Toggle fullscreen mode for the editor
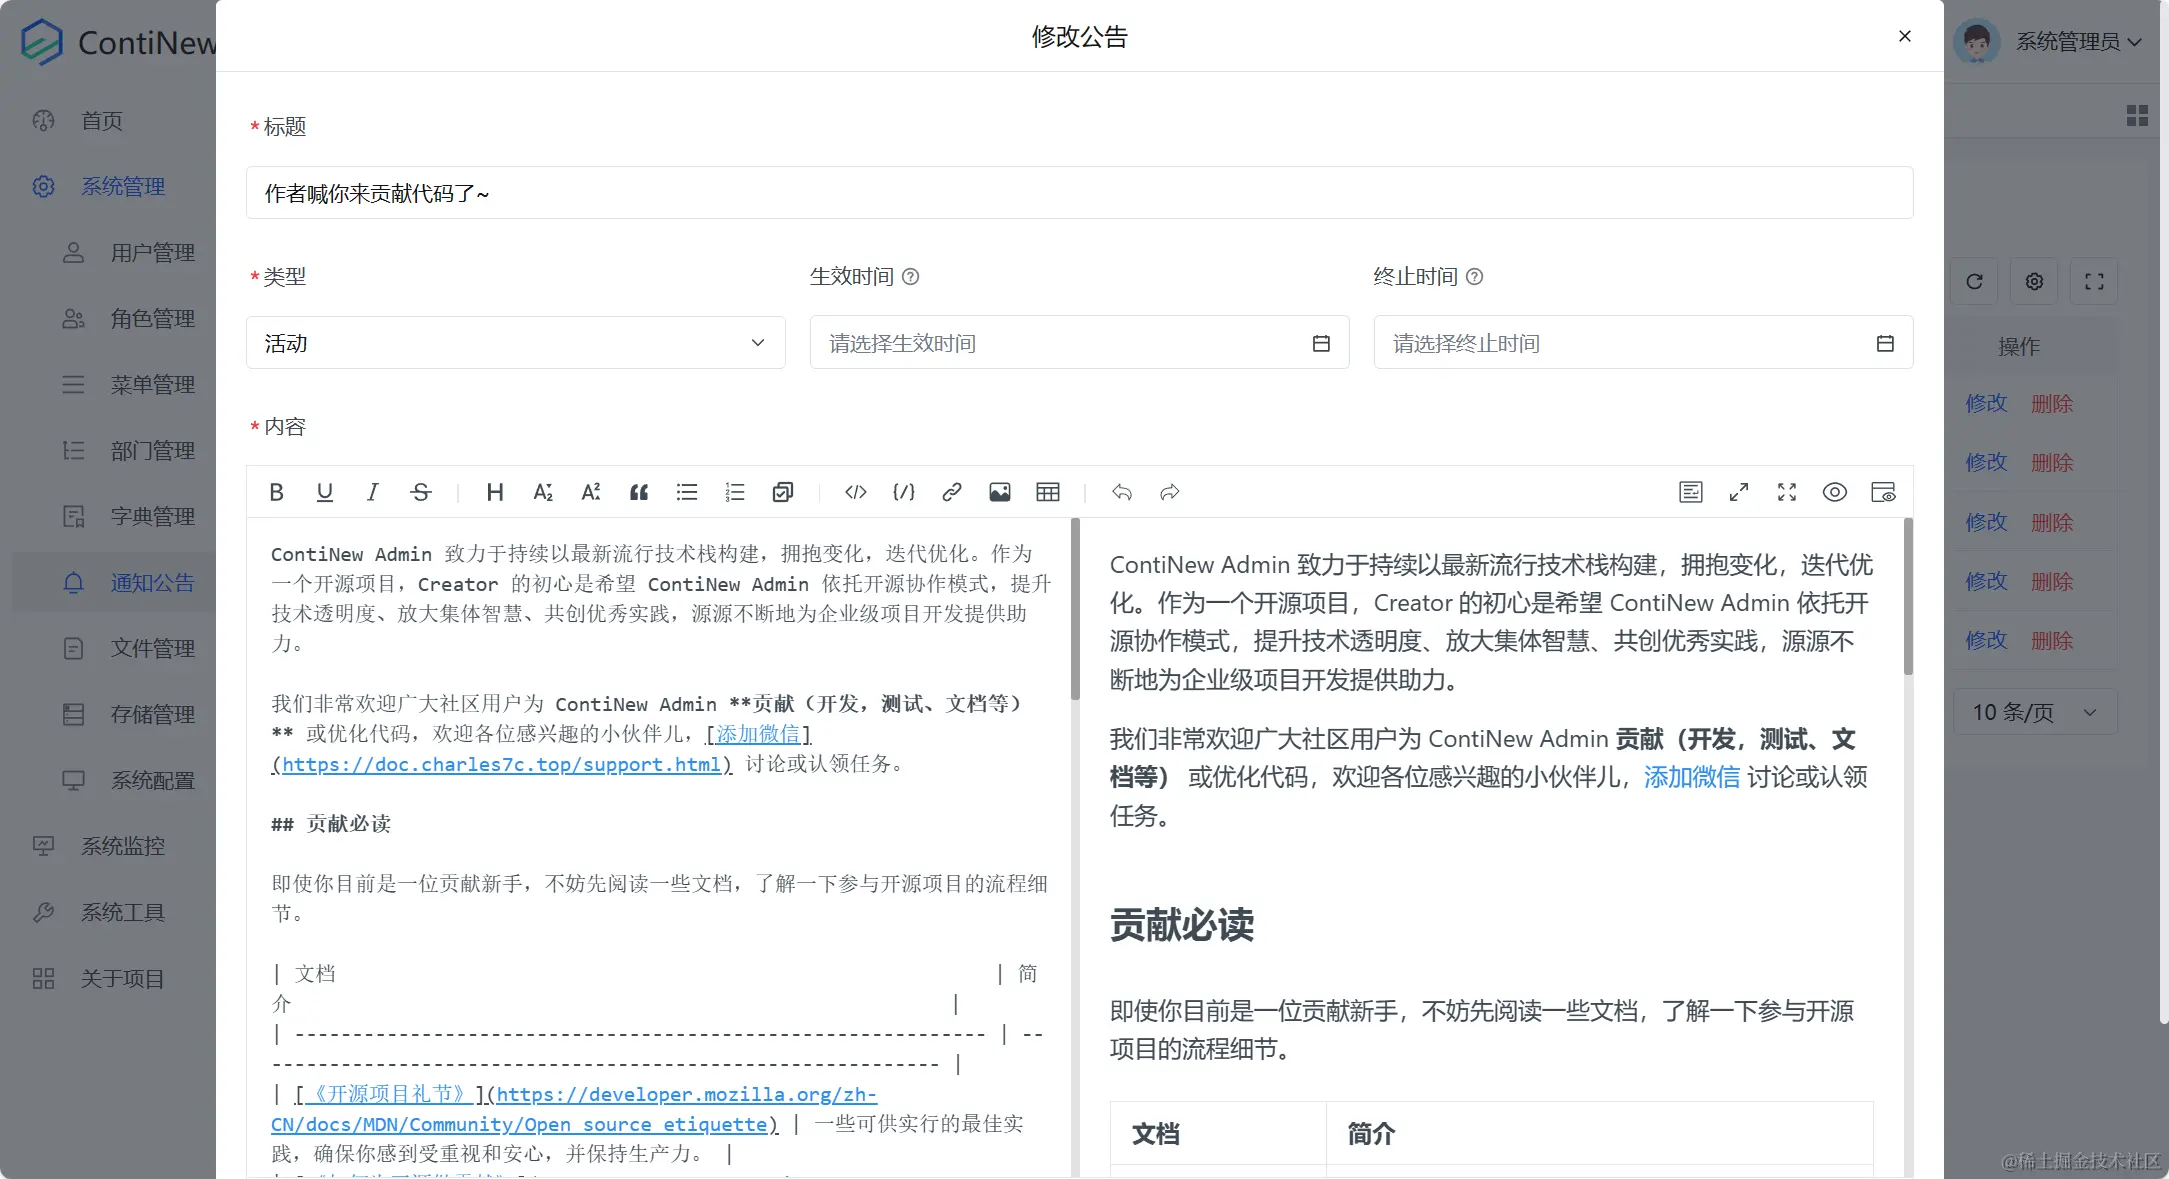This screenshot has height=1179, width=2169. pyautogui.click(x=1786, y=492)
